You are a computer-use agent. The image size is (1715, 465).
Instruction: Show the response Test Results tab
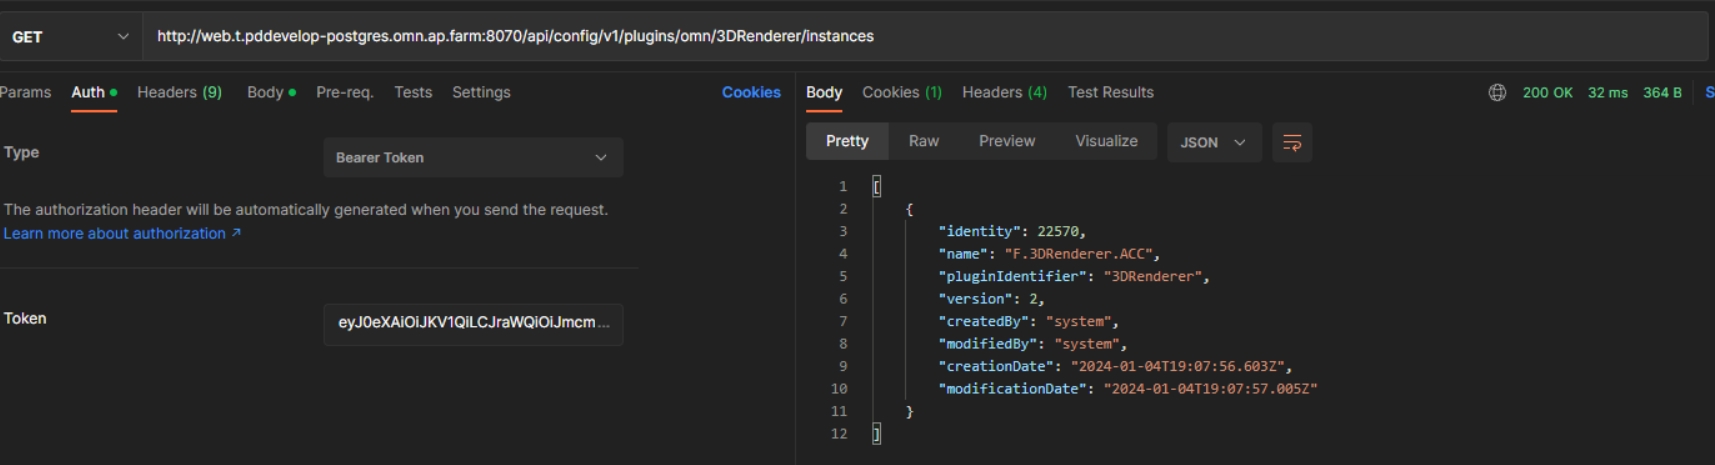1110,92
